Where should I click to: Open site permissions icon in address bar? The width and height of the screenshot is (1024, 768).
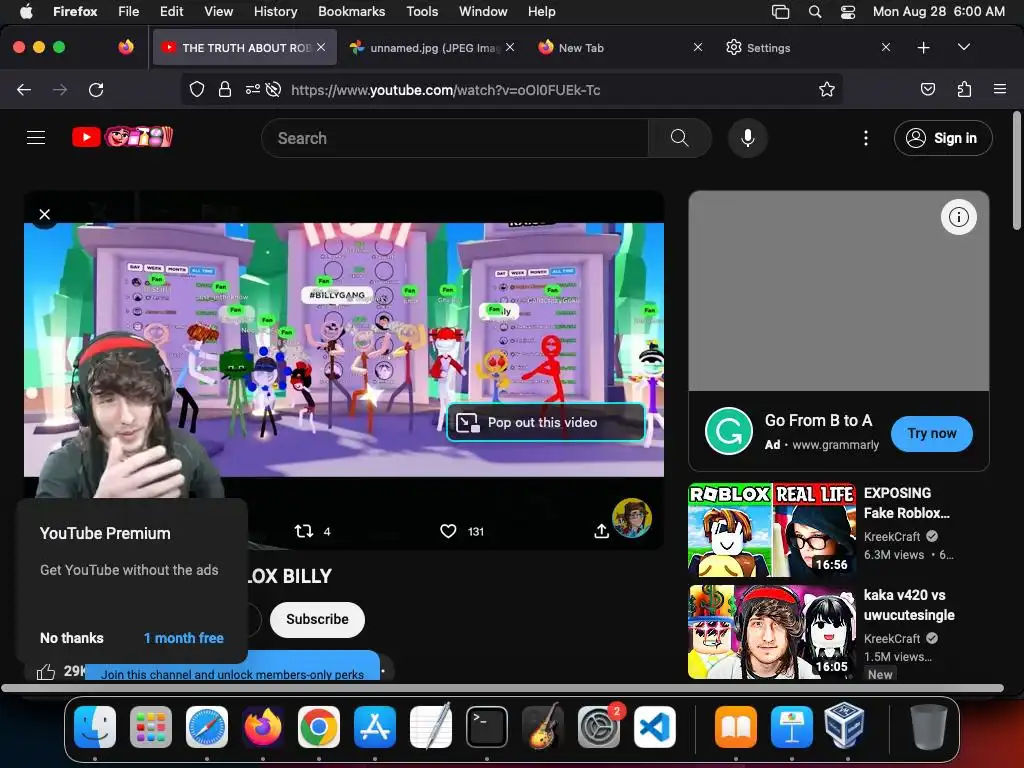[253, 89]
